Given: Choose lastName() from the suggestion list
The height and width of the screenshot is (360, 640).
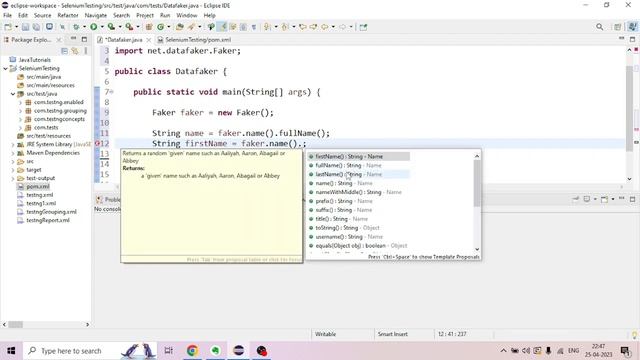Looking at the screenshot, I should coord(358,174).
